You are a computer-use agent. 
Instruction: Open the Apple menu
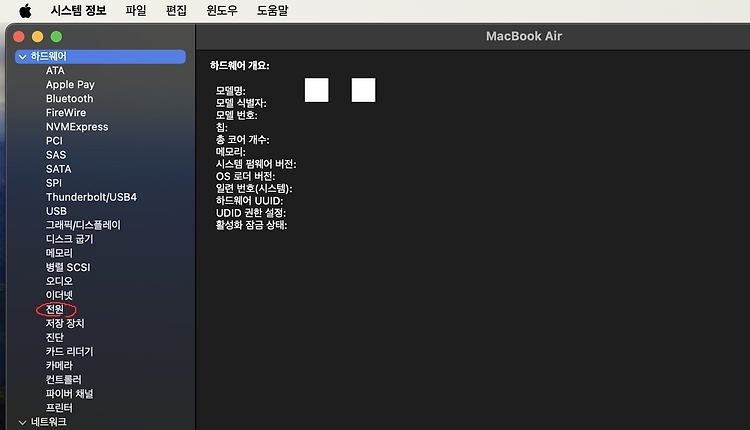click(x=25, y=11)
